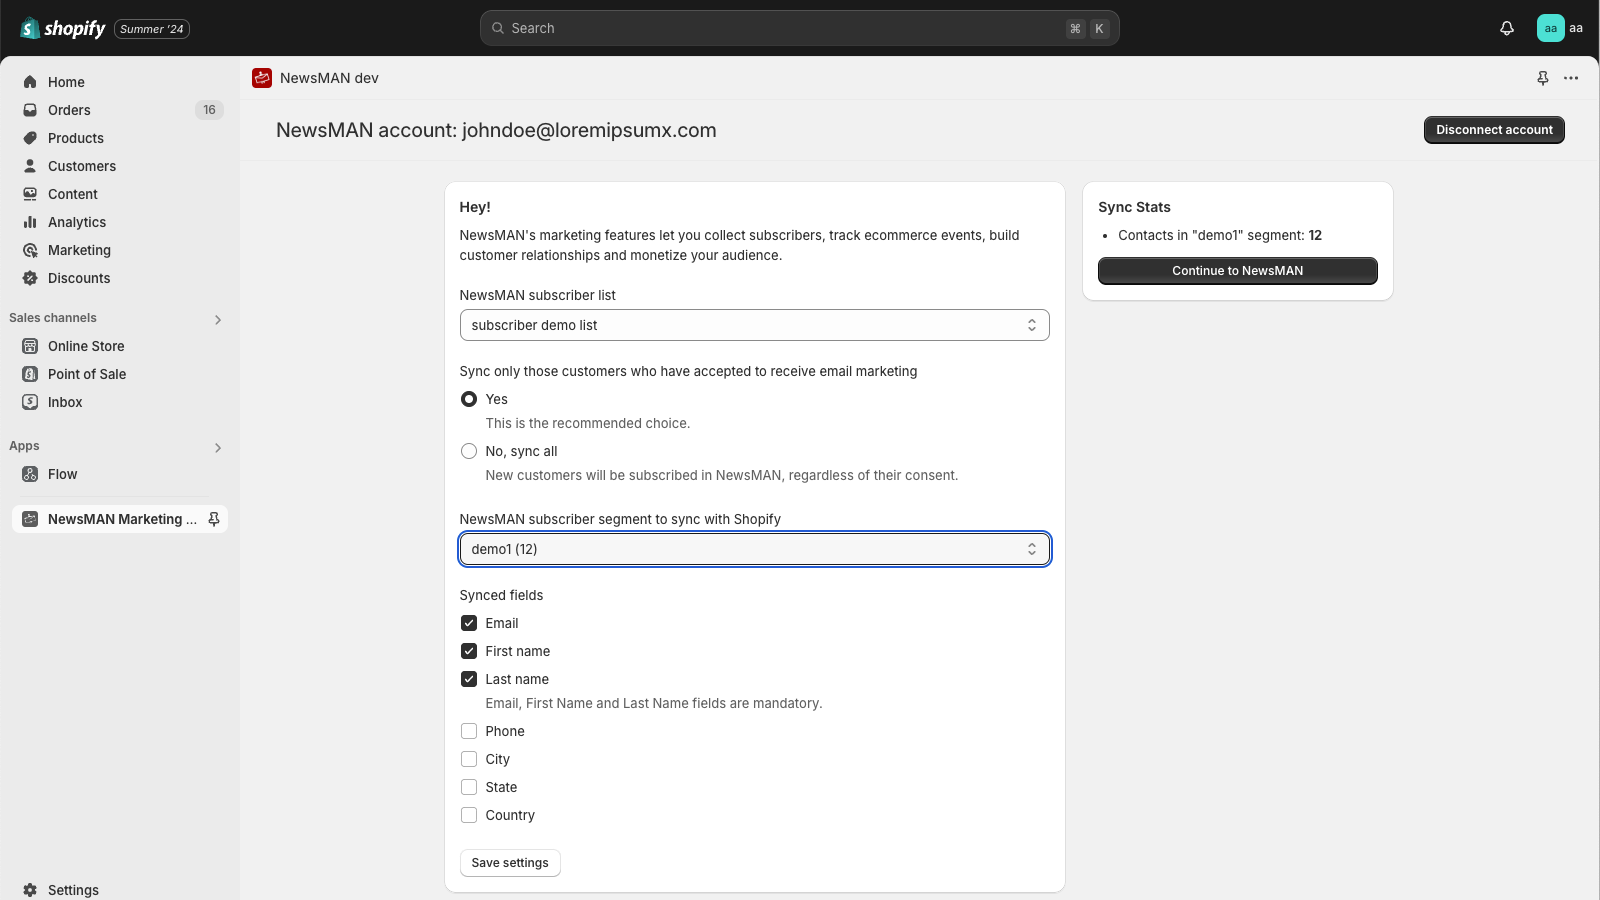1600x900 pixels.
Task: Click the Content icon in sidebar
Action: tap(30, 194)
